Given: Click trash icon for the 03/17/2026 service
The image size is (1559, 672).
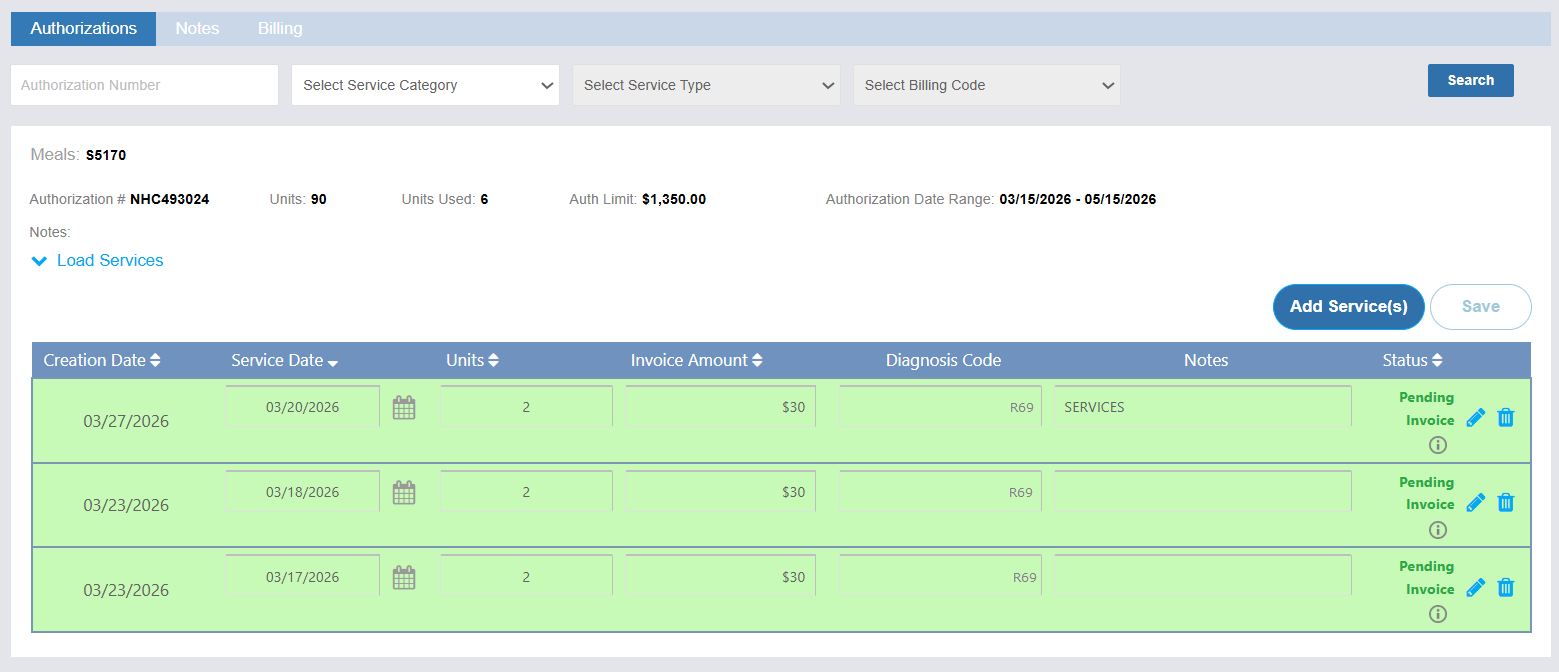Looking at the screenshot, I should [x=1506, y=588].
